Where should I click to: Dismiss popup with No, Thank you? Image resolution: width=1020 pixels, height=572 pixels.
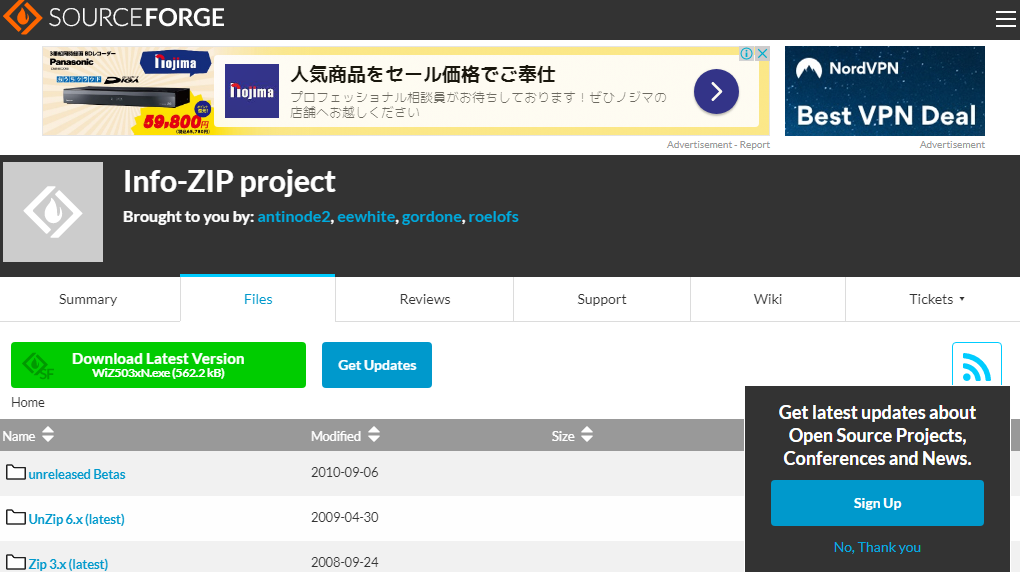tap(877, 547)
